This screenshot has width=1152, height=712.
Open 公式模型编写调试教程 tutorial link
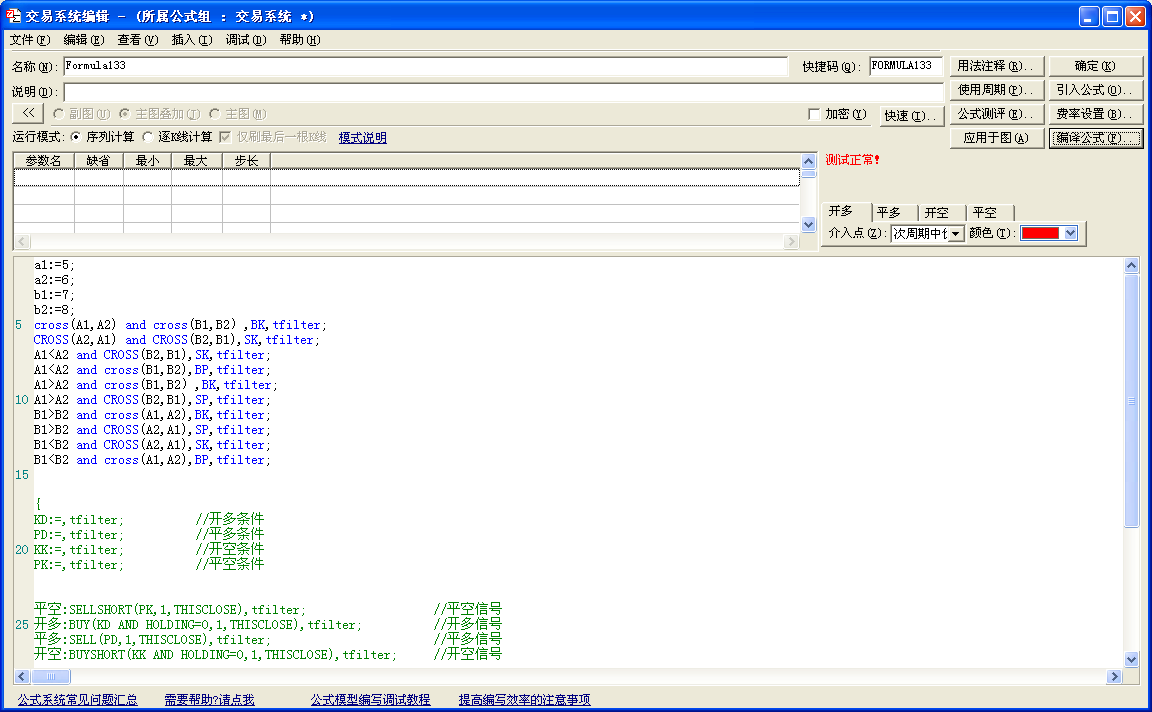point(370,700)
